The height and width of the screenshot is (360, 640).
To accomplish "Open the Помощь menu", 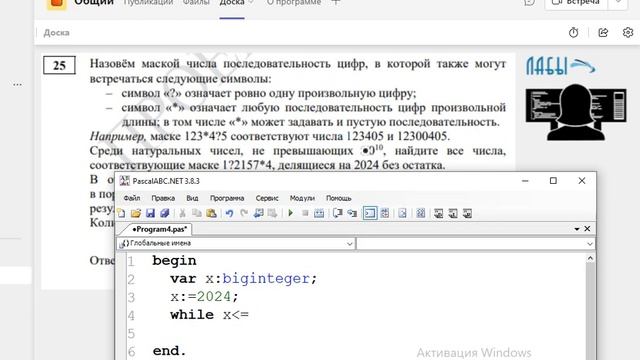I will coord(338,198).
